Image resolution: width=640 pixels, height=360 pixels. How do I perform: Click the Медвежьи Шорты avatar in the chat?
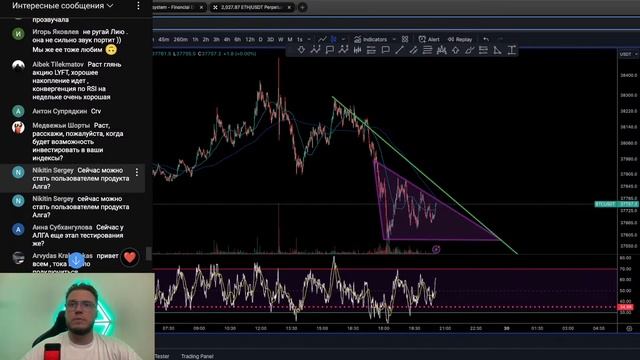click(18, 127)
